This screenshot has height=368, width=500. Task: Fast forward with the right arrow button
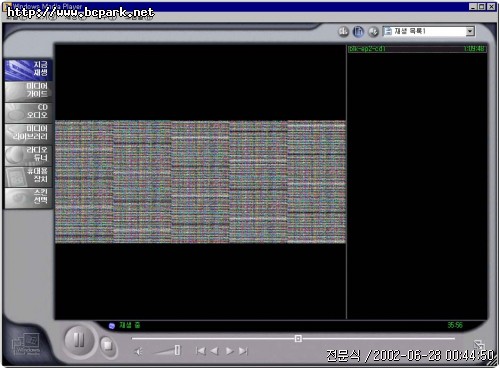point(229,351)
